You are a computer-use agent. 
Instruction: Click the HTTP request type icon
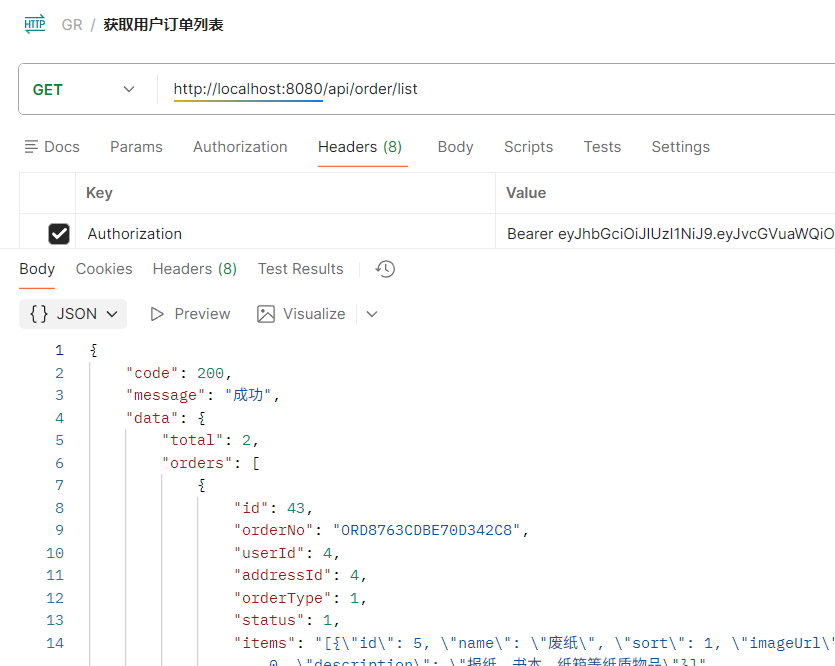click(x=36, y=24)
